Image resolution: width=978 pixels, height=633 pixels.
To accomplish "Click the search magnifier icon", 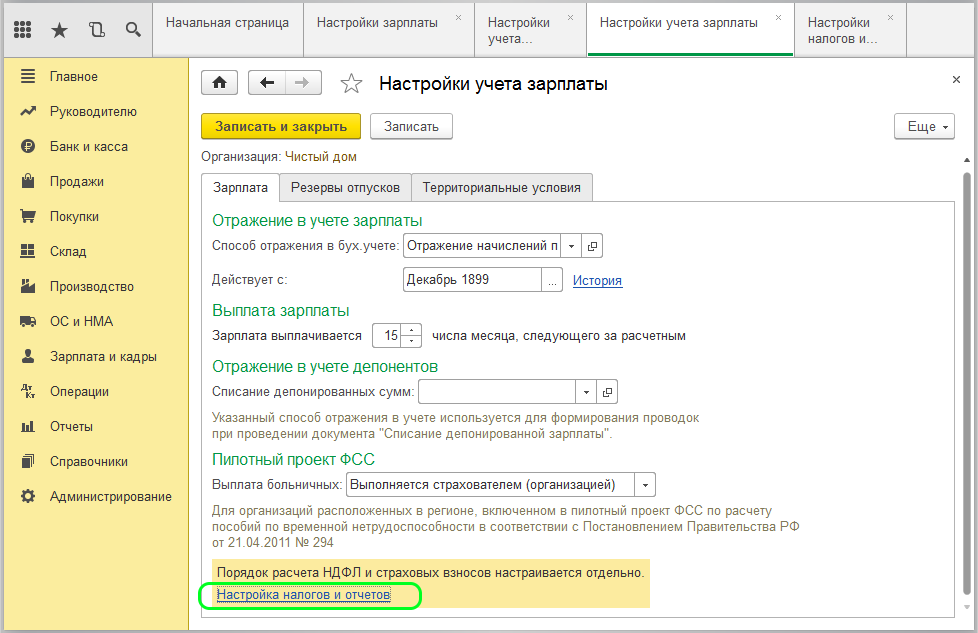I will pyautogui.click(x=133, y=30).
